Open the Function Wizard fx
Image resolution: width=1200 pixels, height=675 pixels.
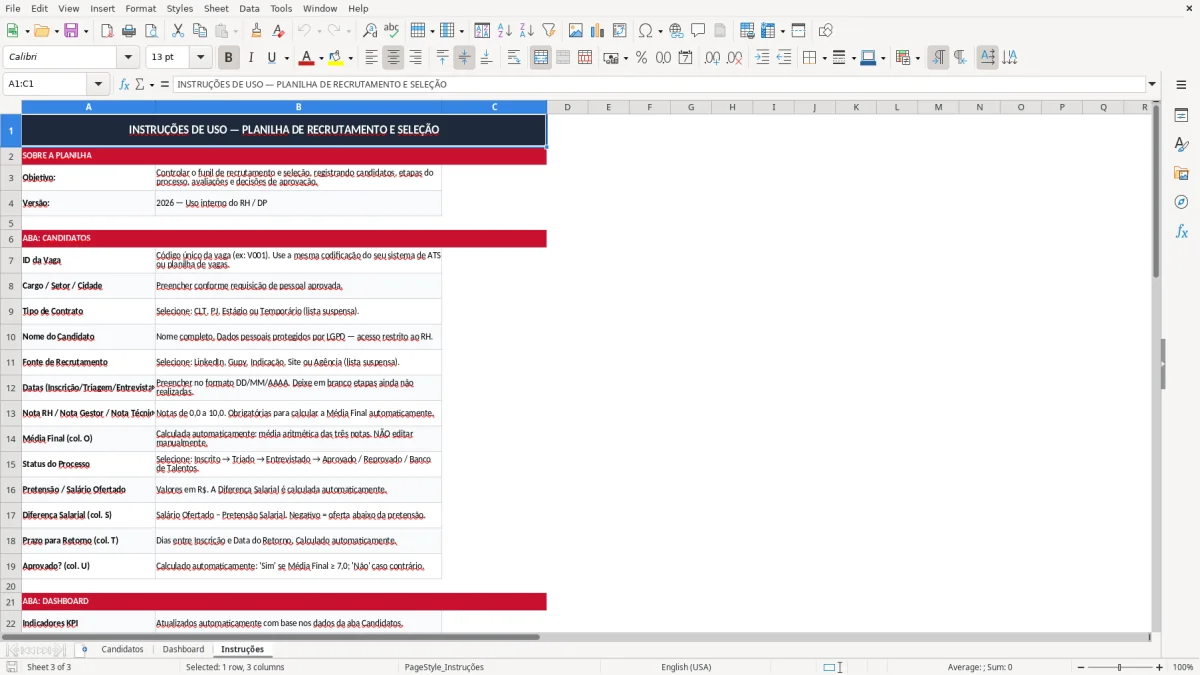124,85
